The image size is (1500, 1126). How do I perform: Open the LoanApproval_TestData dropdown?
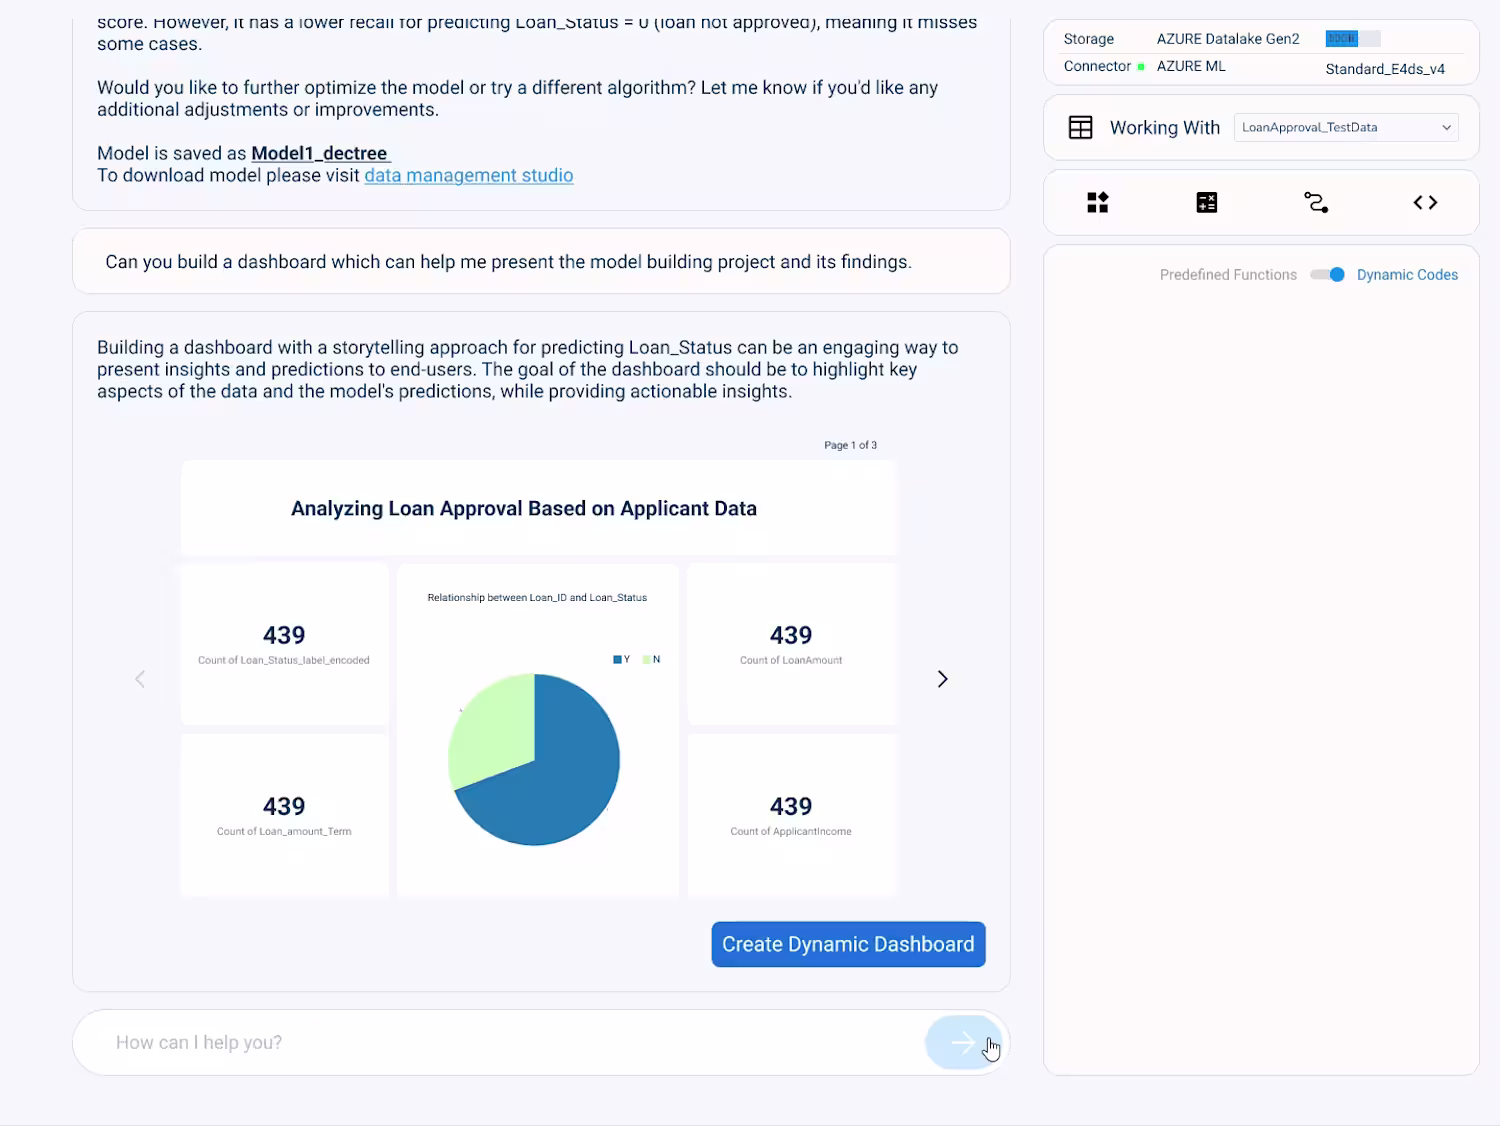pyautogui.click(x=1346, y=128)
